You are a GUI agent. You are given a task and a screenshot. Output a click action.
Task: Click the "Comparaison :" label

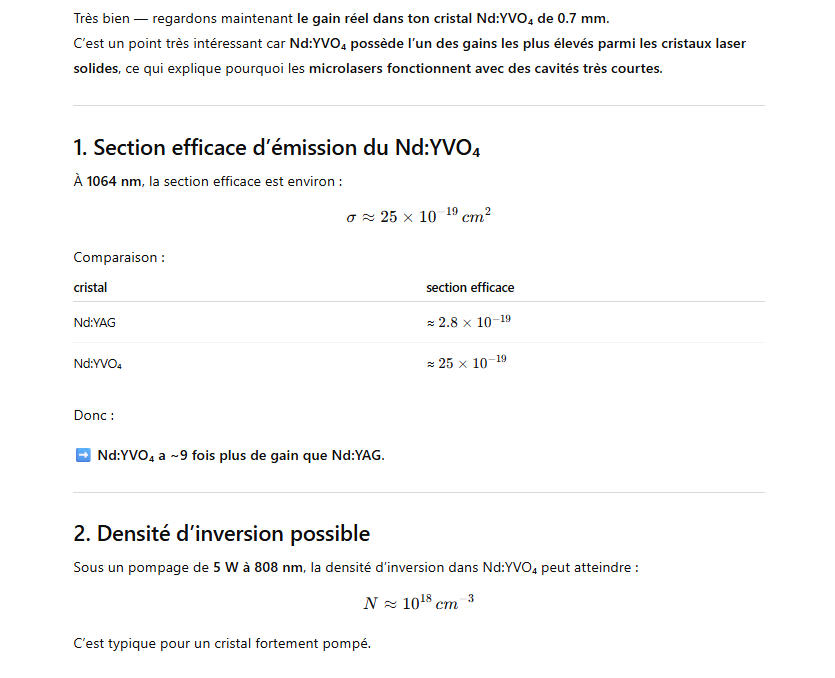click(119, 257)
